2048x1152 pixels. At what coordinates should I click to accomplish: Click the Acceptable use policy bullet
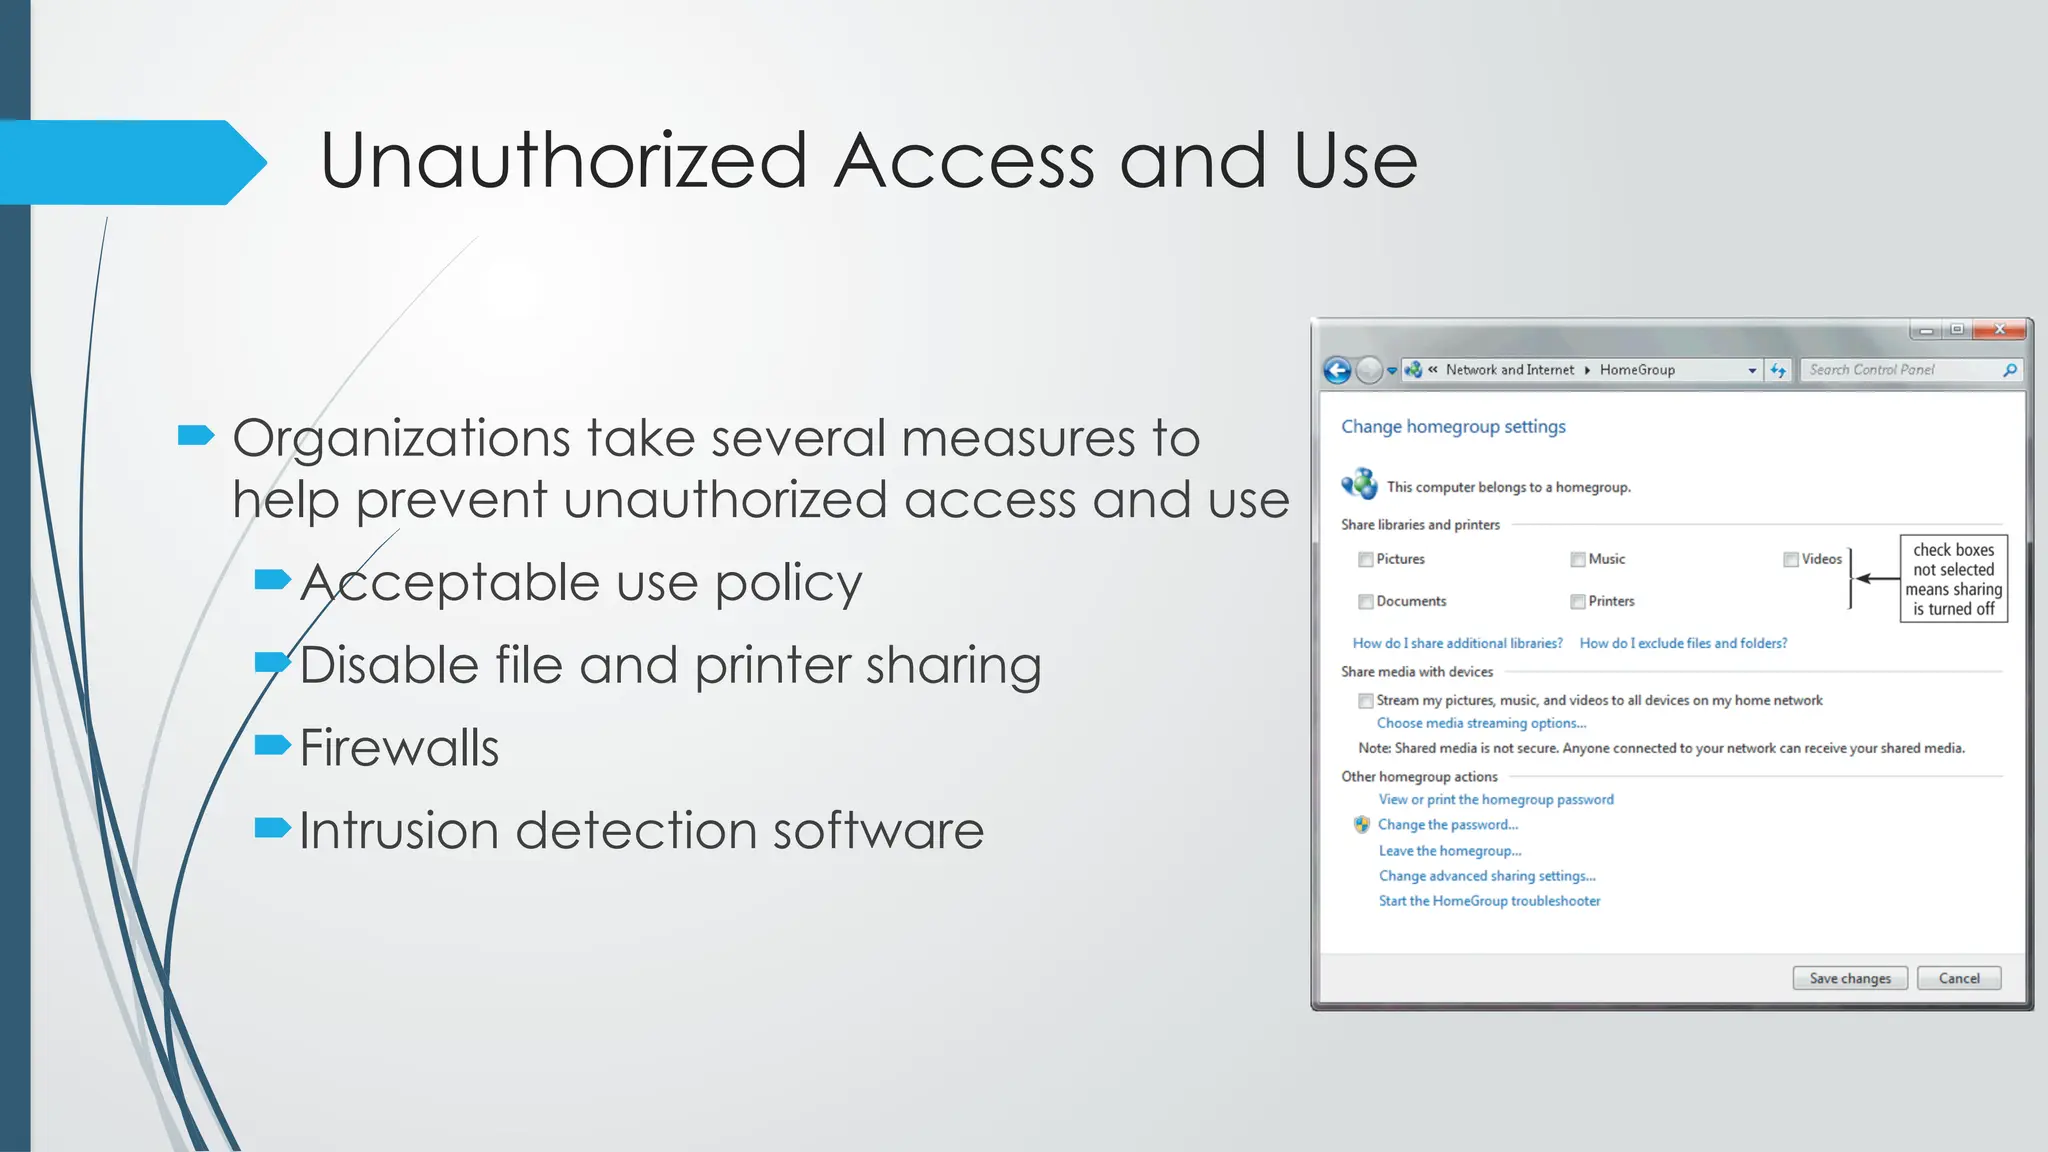(x=580, y=583)
